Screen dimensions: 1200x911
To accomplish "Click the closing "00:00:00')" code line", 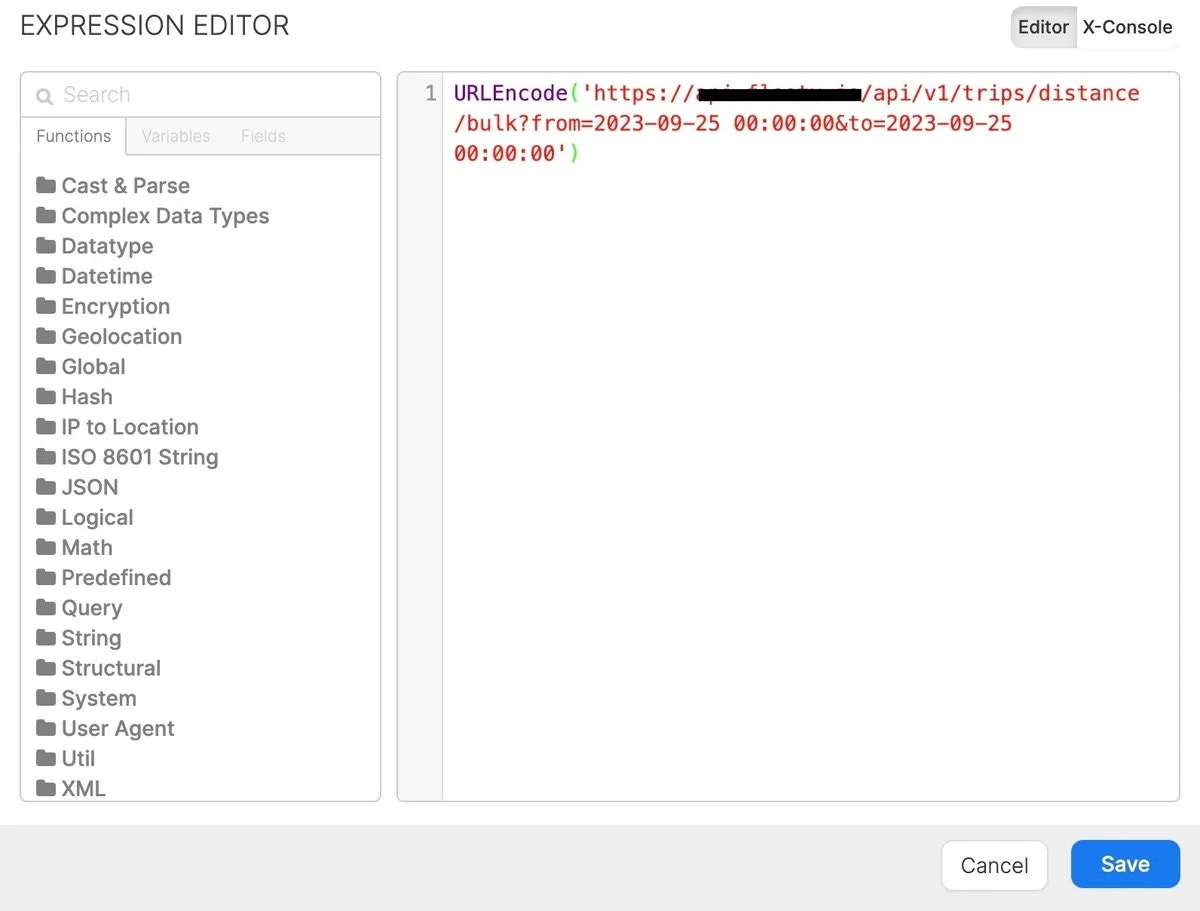I will coord(517,154).
